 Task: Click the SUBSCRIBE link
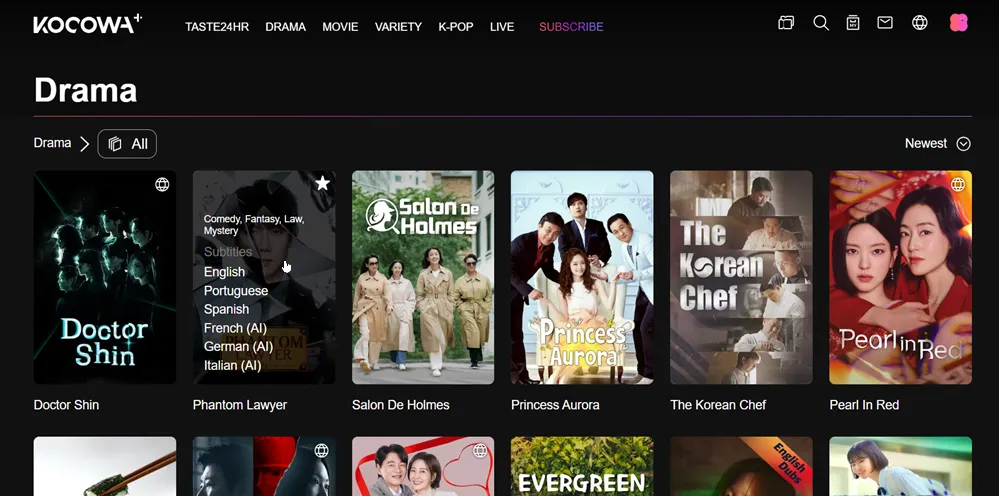[571, 27]
